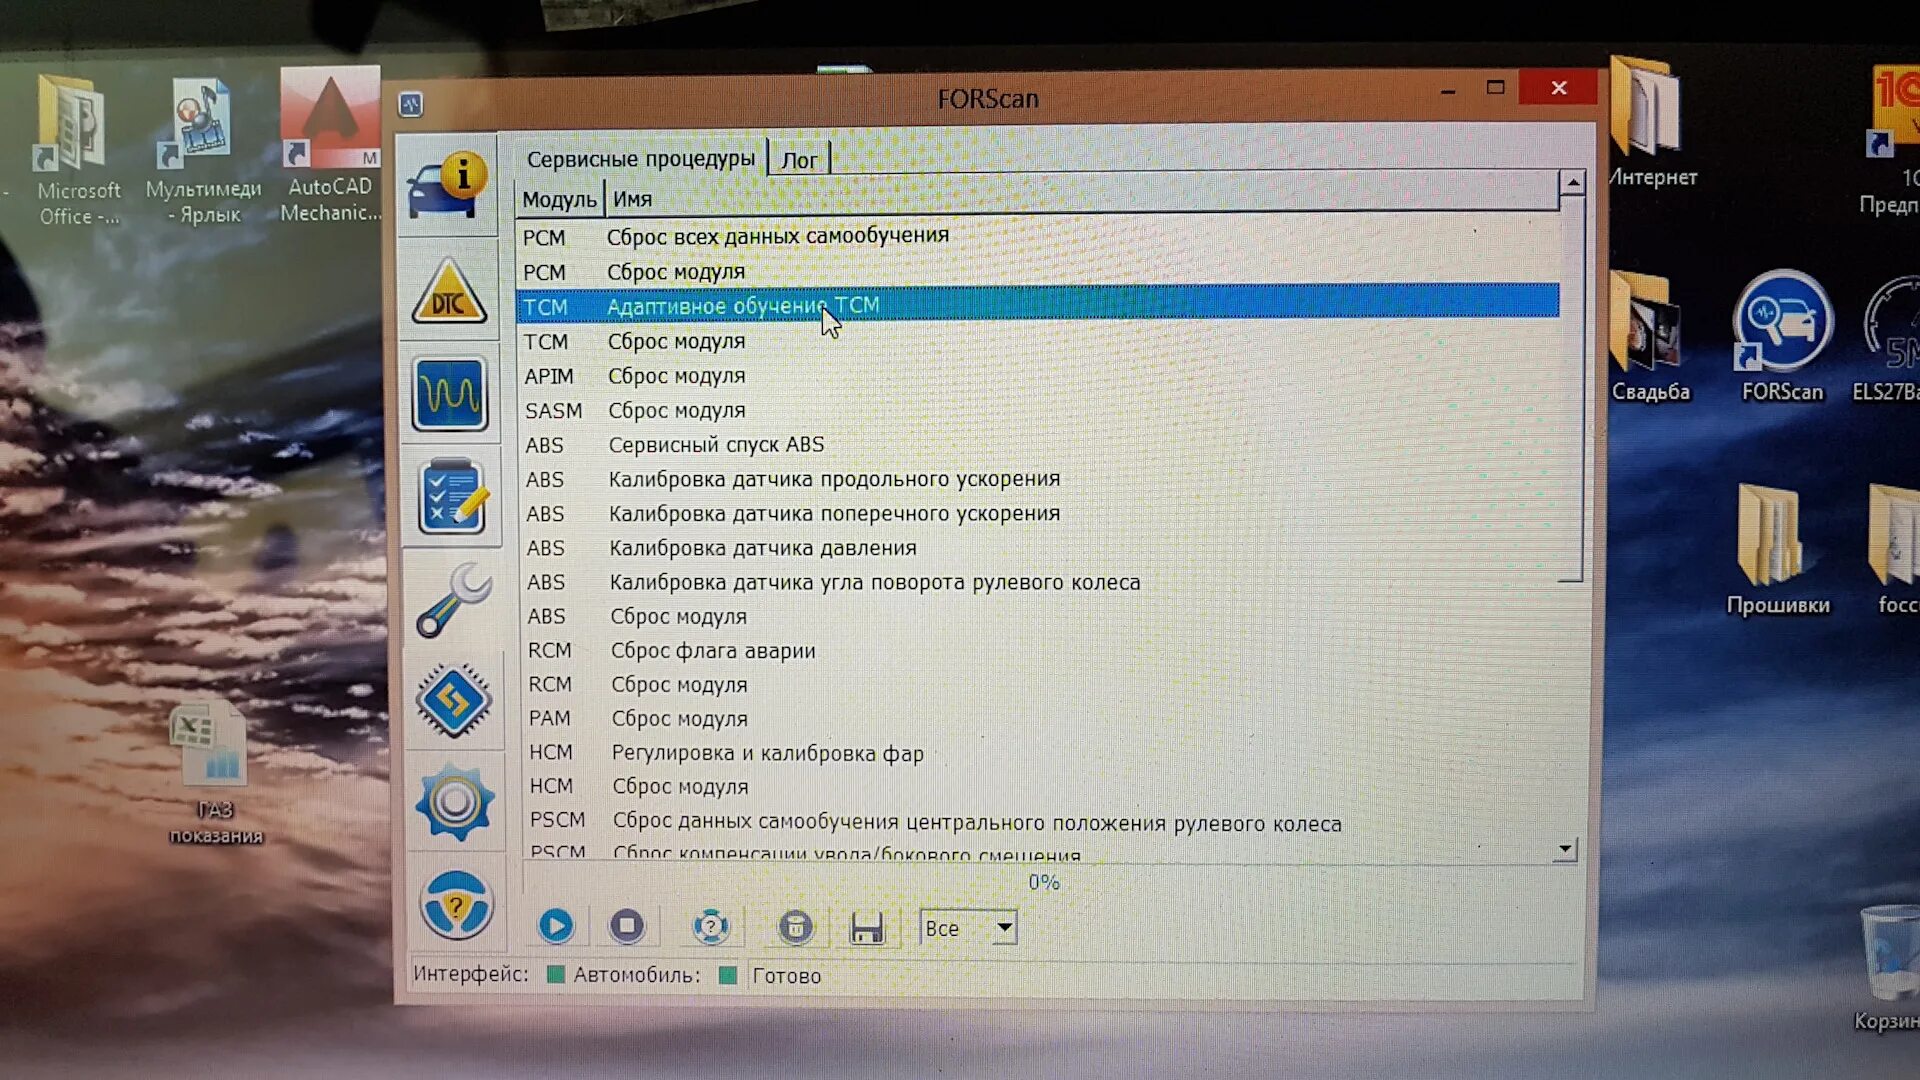The height and width of the screenshot is (1080, 1920).
Task: Select the APIM Сброс модуля row
Action: pyautogui.click(x=1037, y=376)
